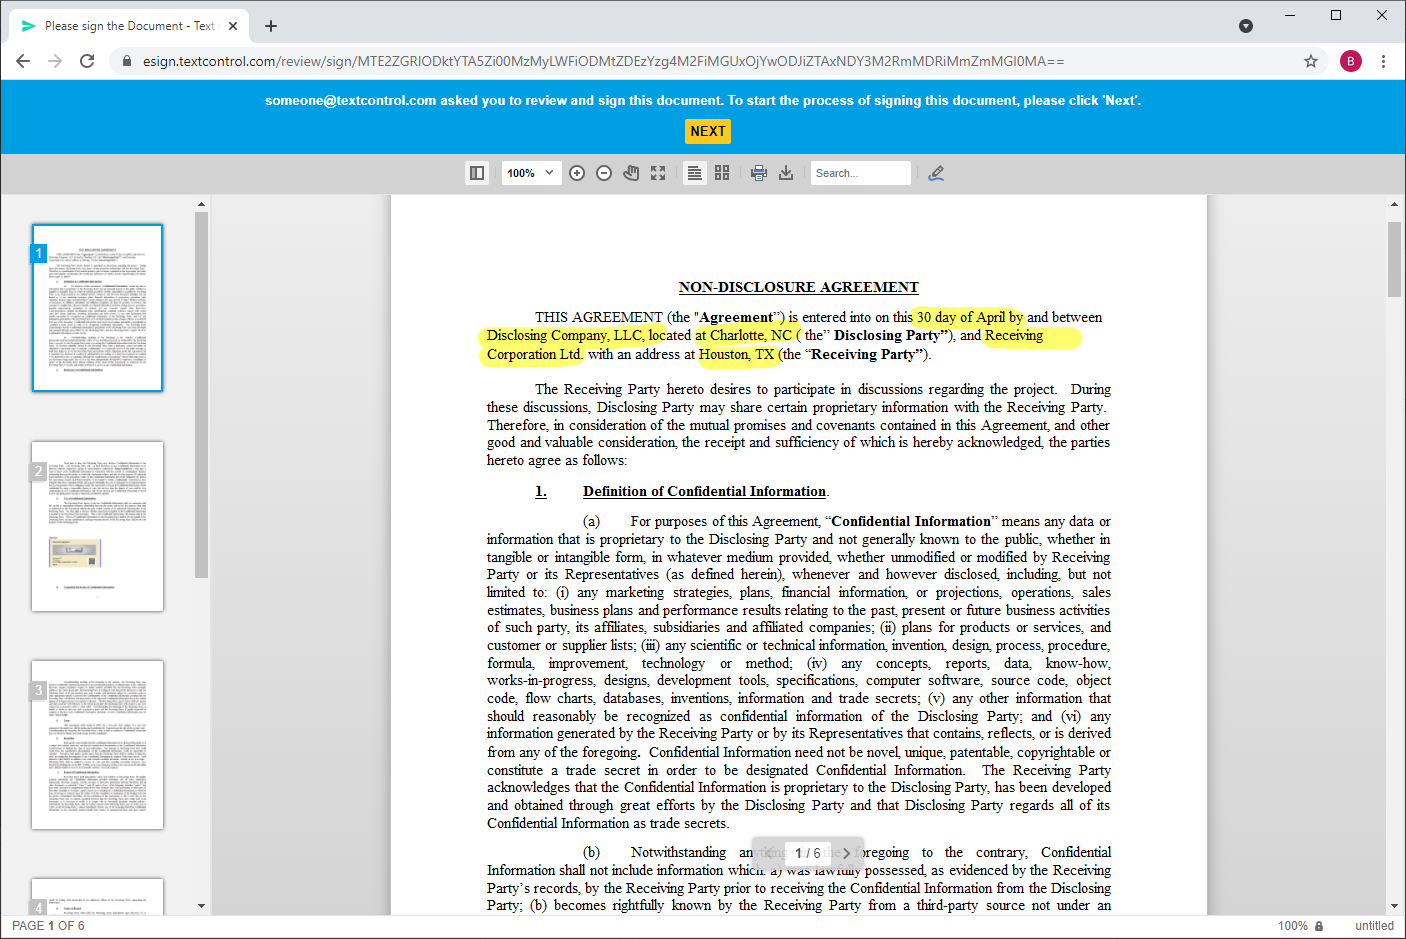Reload the page
The image size is (1406, 939).
click(87, 61)
